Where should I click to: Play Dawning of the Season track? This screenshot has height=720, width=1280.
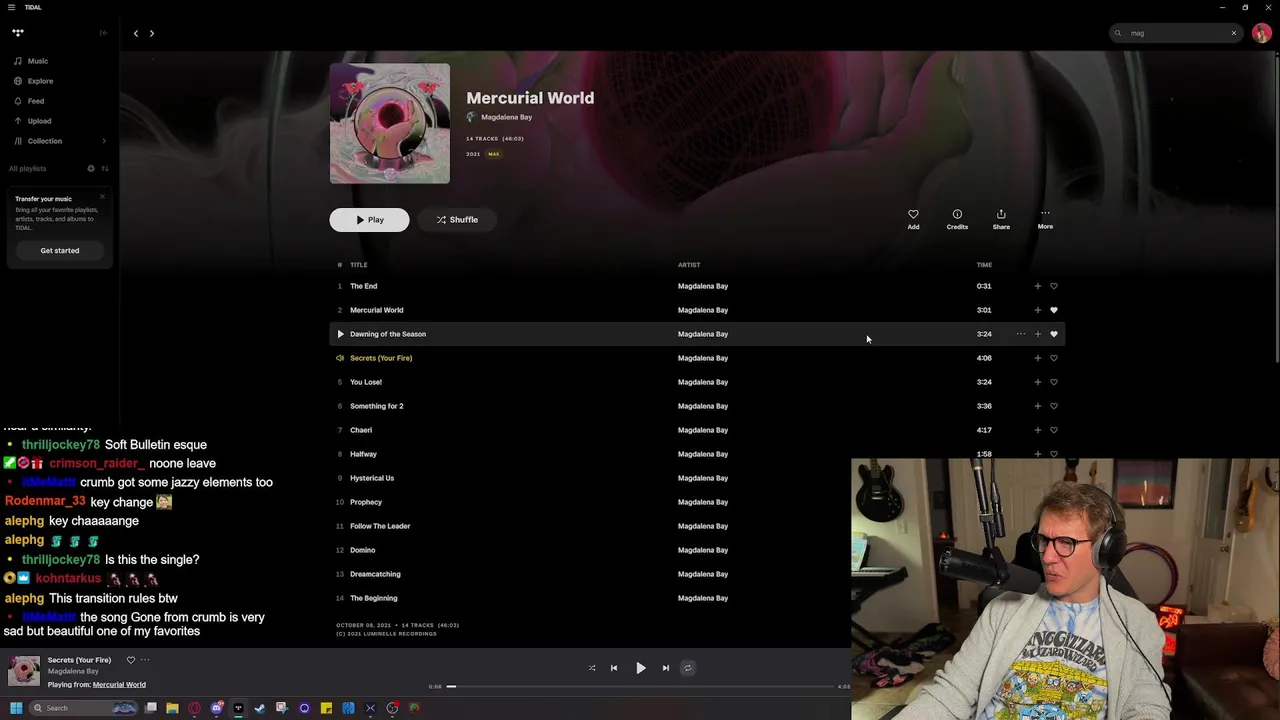point(340,334)
